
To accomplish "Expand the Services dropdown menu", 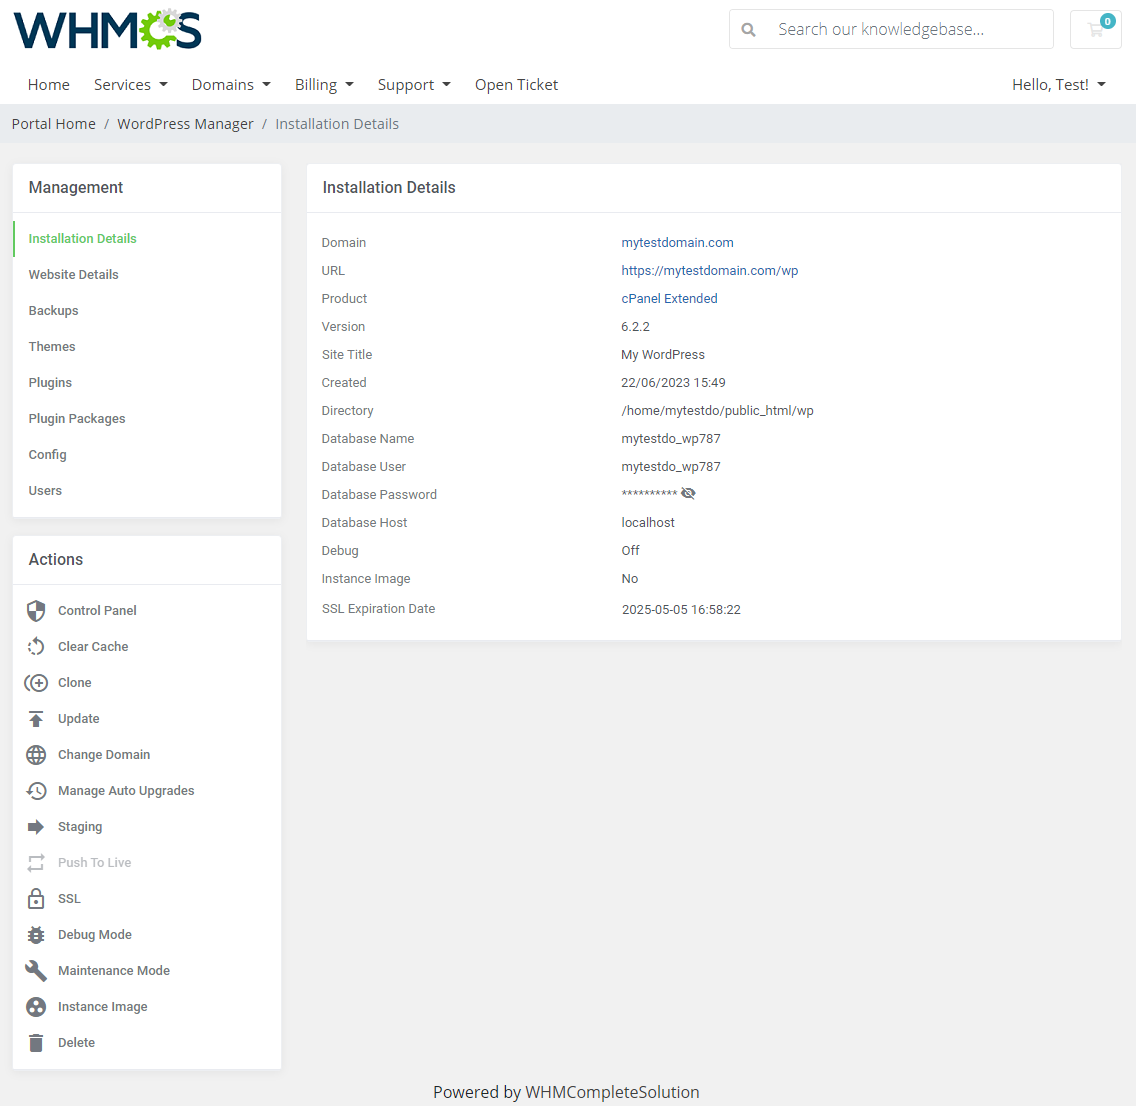I will [131, 84].
